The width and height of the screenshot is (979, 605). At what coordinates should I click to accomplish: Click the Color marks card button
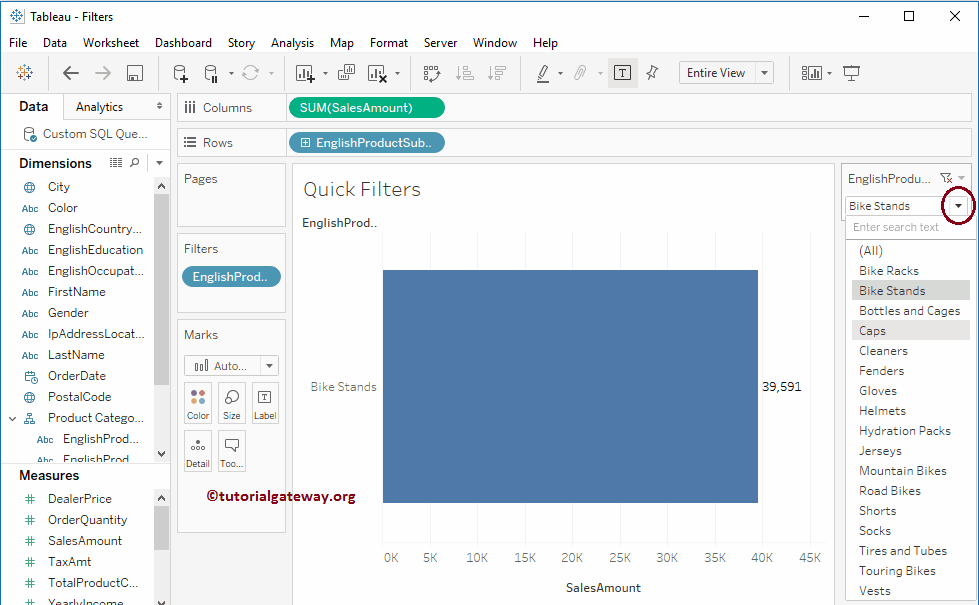198,403
